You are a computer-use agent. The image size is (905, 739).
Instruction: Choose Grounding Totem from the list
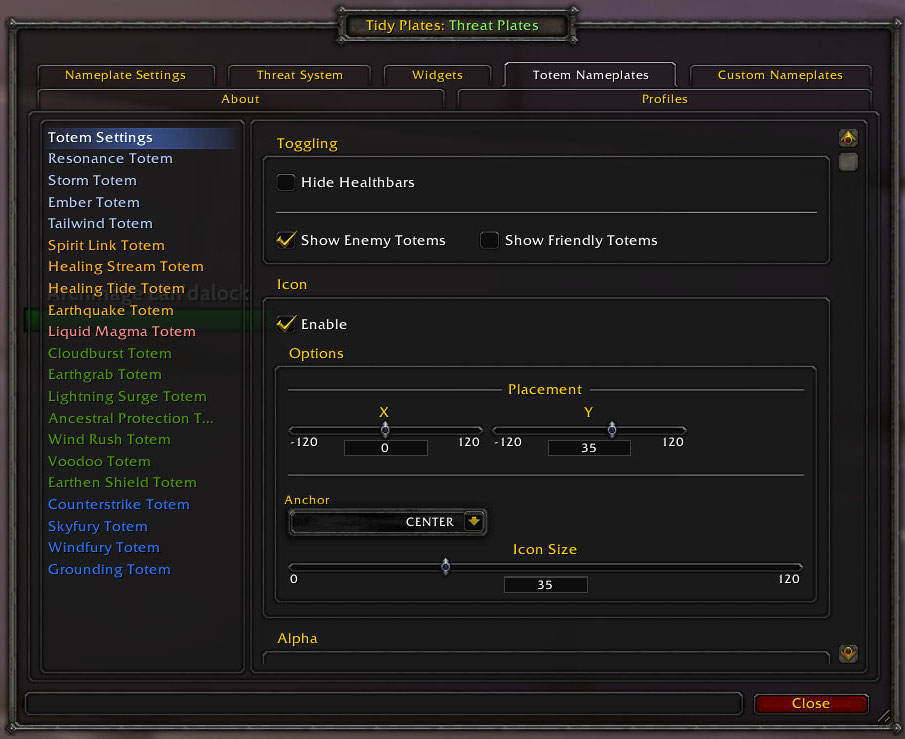click(x=109, y=570)
